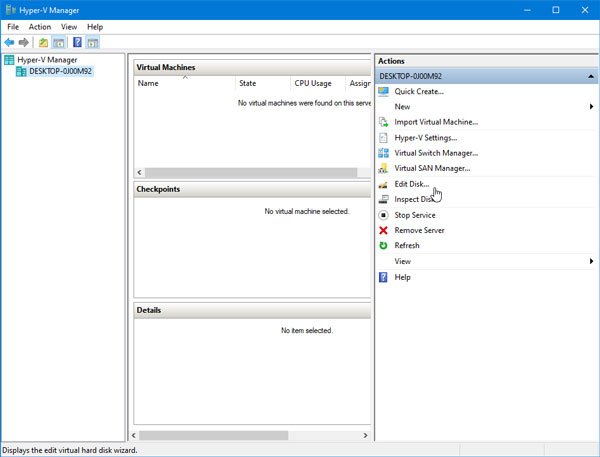The width and height of the screenshot is (600, 457).
Task: Click left arrow of Virtual Machines scrollbar
Action: (x=139, y=173)
